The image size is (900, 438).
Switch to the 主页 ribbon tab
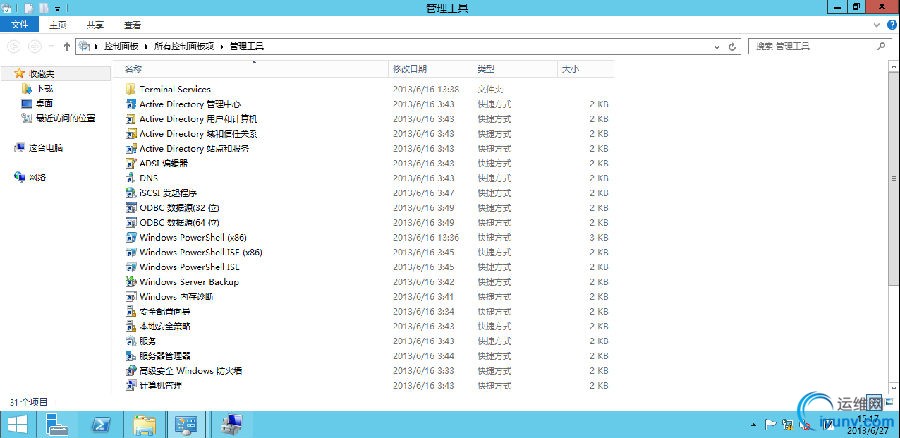[57, 25]
